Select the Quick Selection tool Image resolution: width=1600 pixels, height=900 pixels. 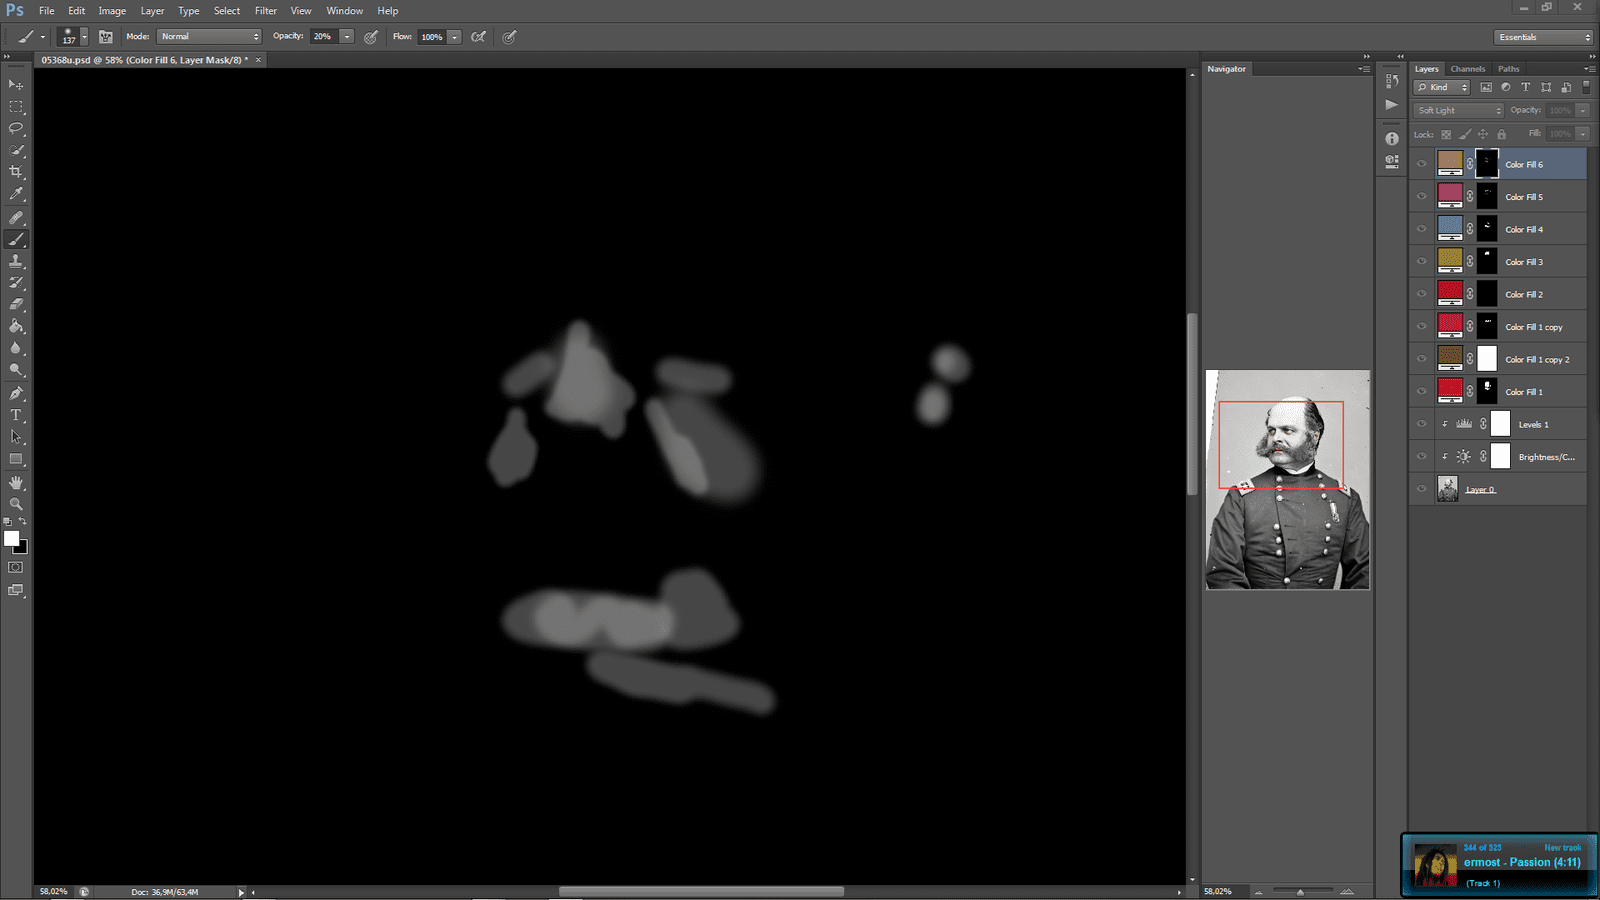pyautogui.click(x=16, y=151)
